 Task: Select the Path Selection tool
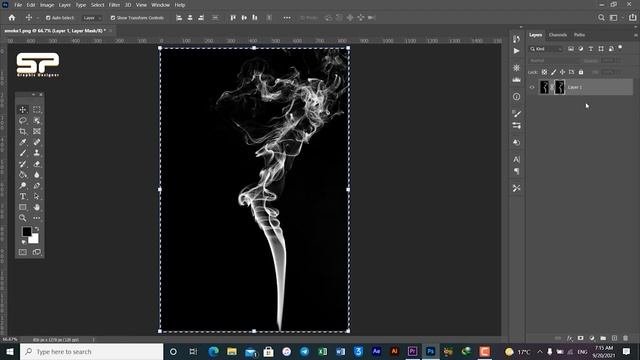[x=37, y=196]
